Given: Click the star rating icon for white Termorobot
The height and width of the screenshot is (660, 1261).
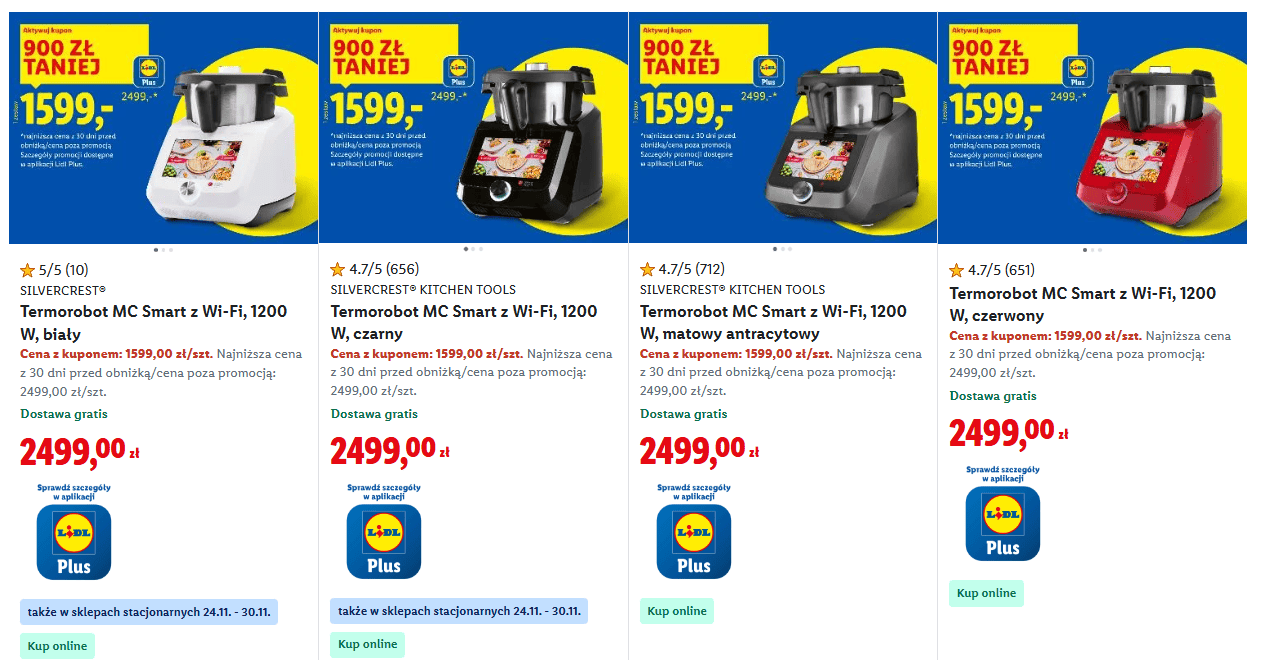Looking at the screenshot, I should [28, 269].
